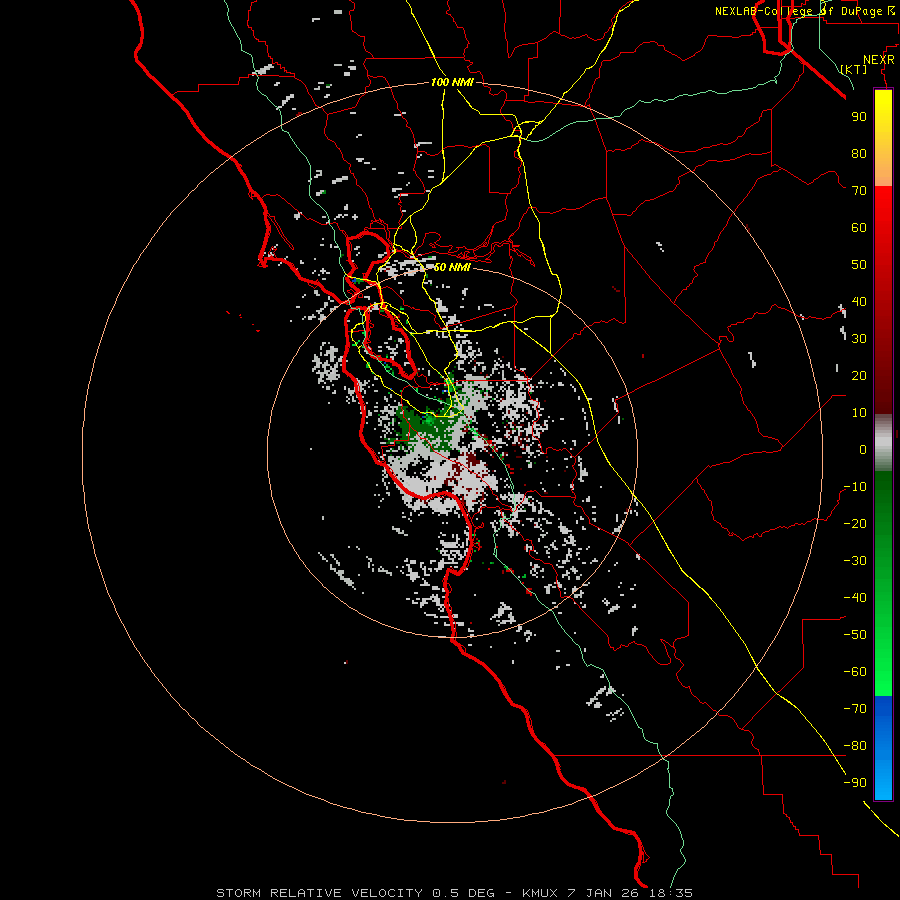Click the "70" legend value
The image size is (900, 900).
859,191
